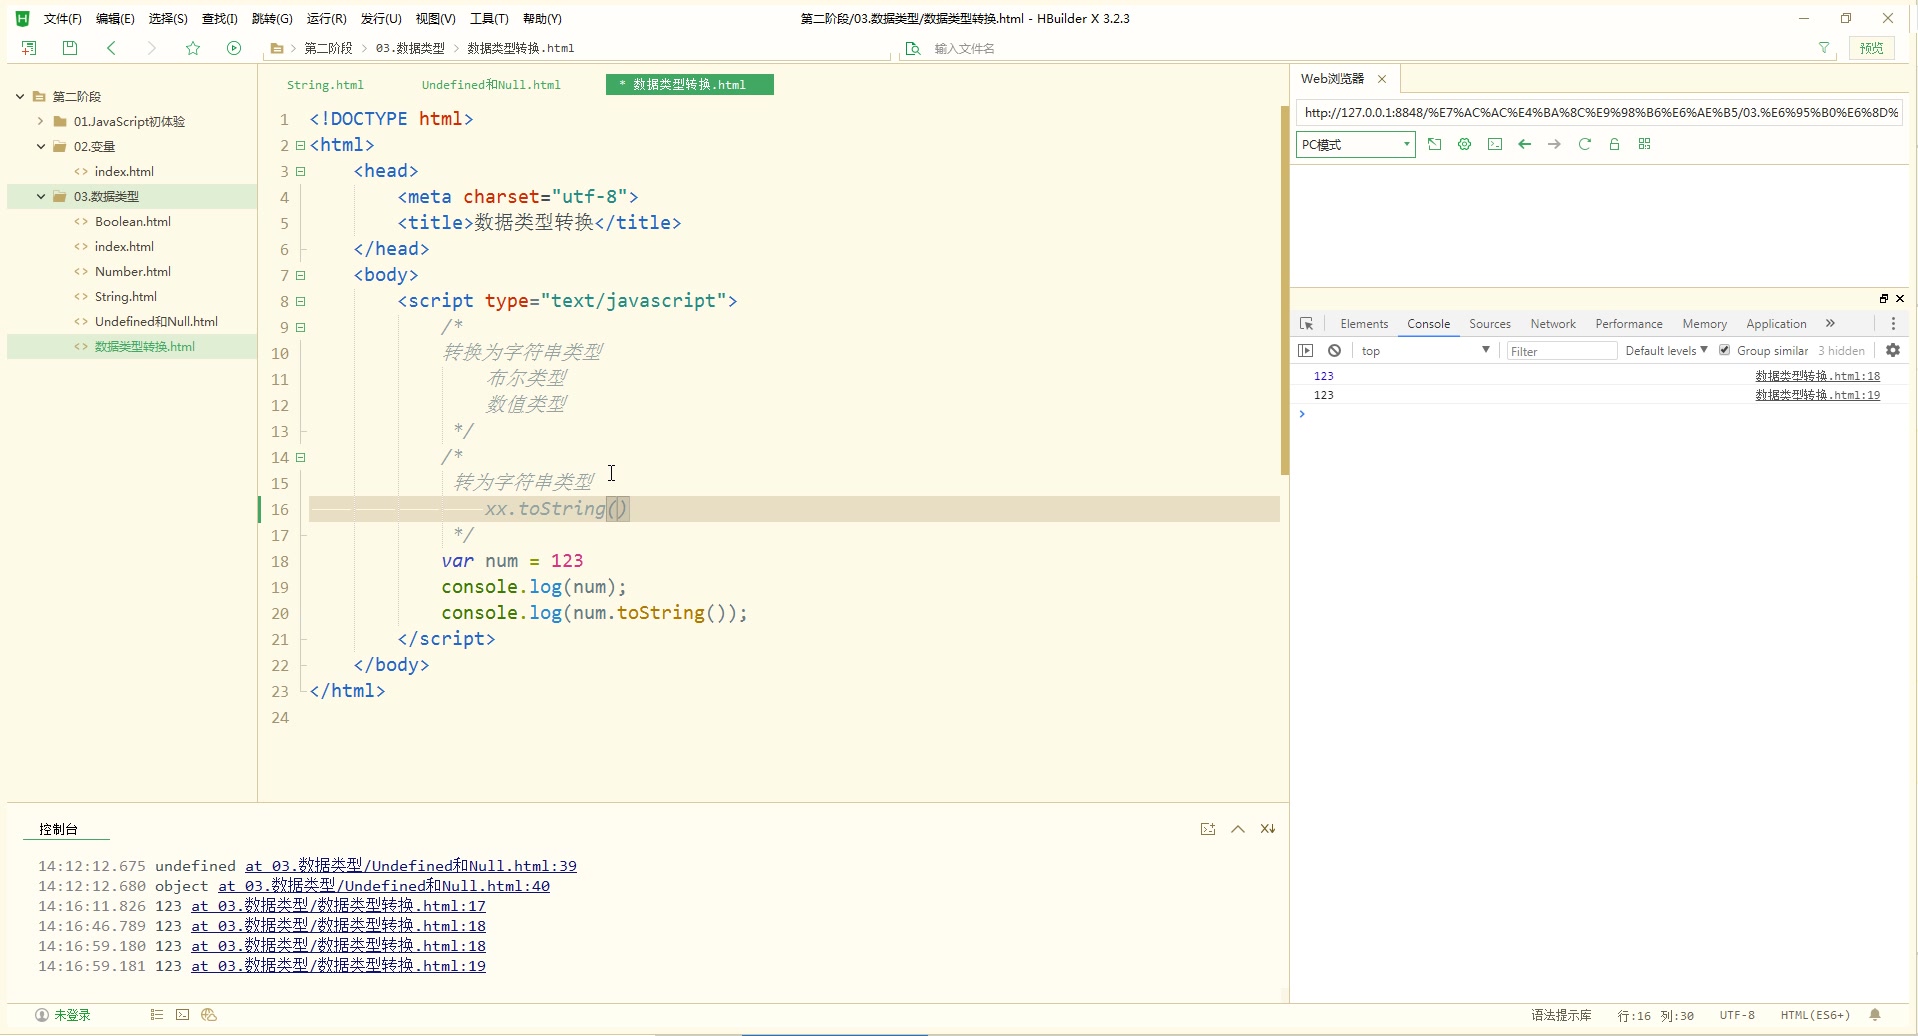Switch to the String.html editor tab
The height and width of the screenshot is (1036, 1918).
pyautogui.click(x=325, y=85)
